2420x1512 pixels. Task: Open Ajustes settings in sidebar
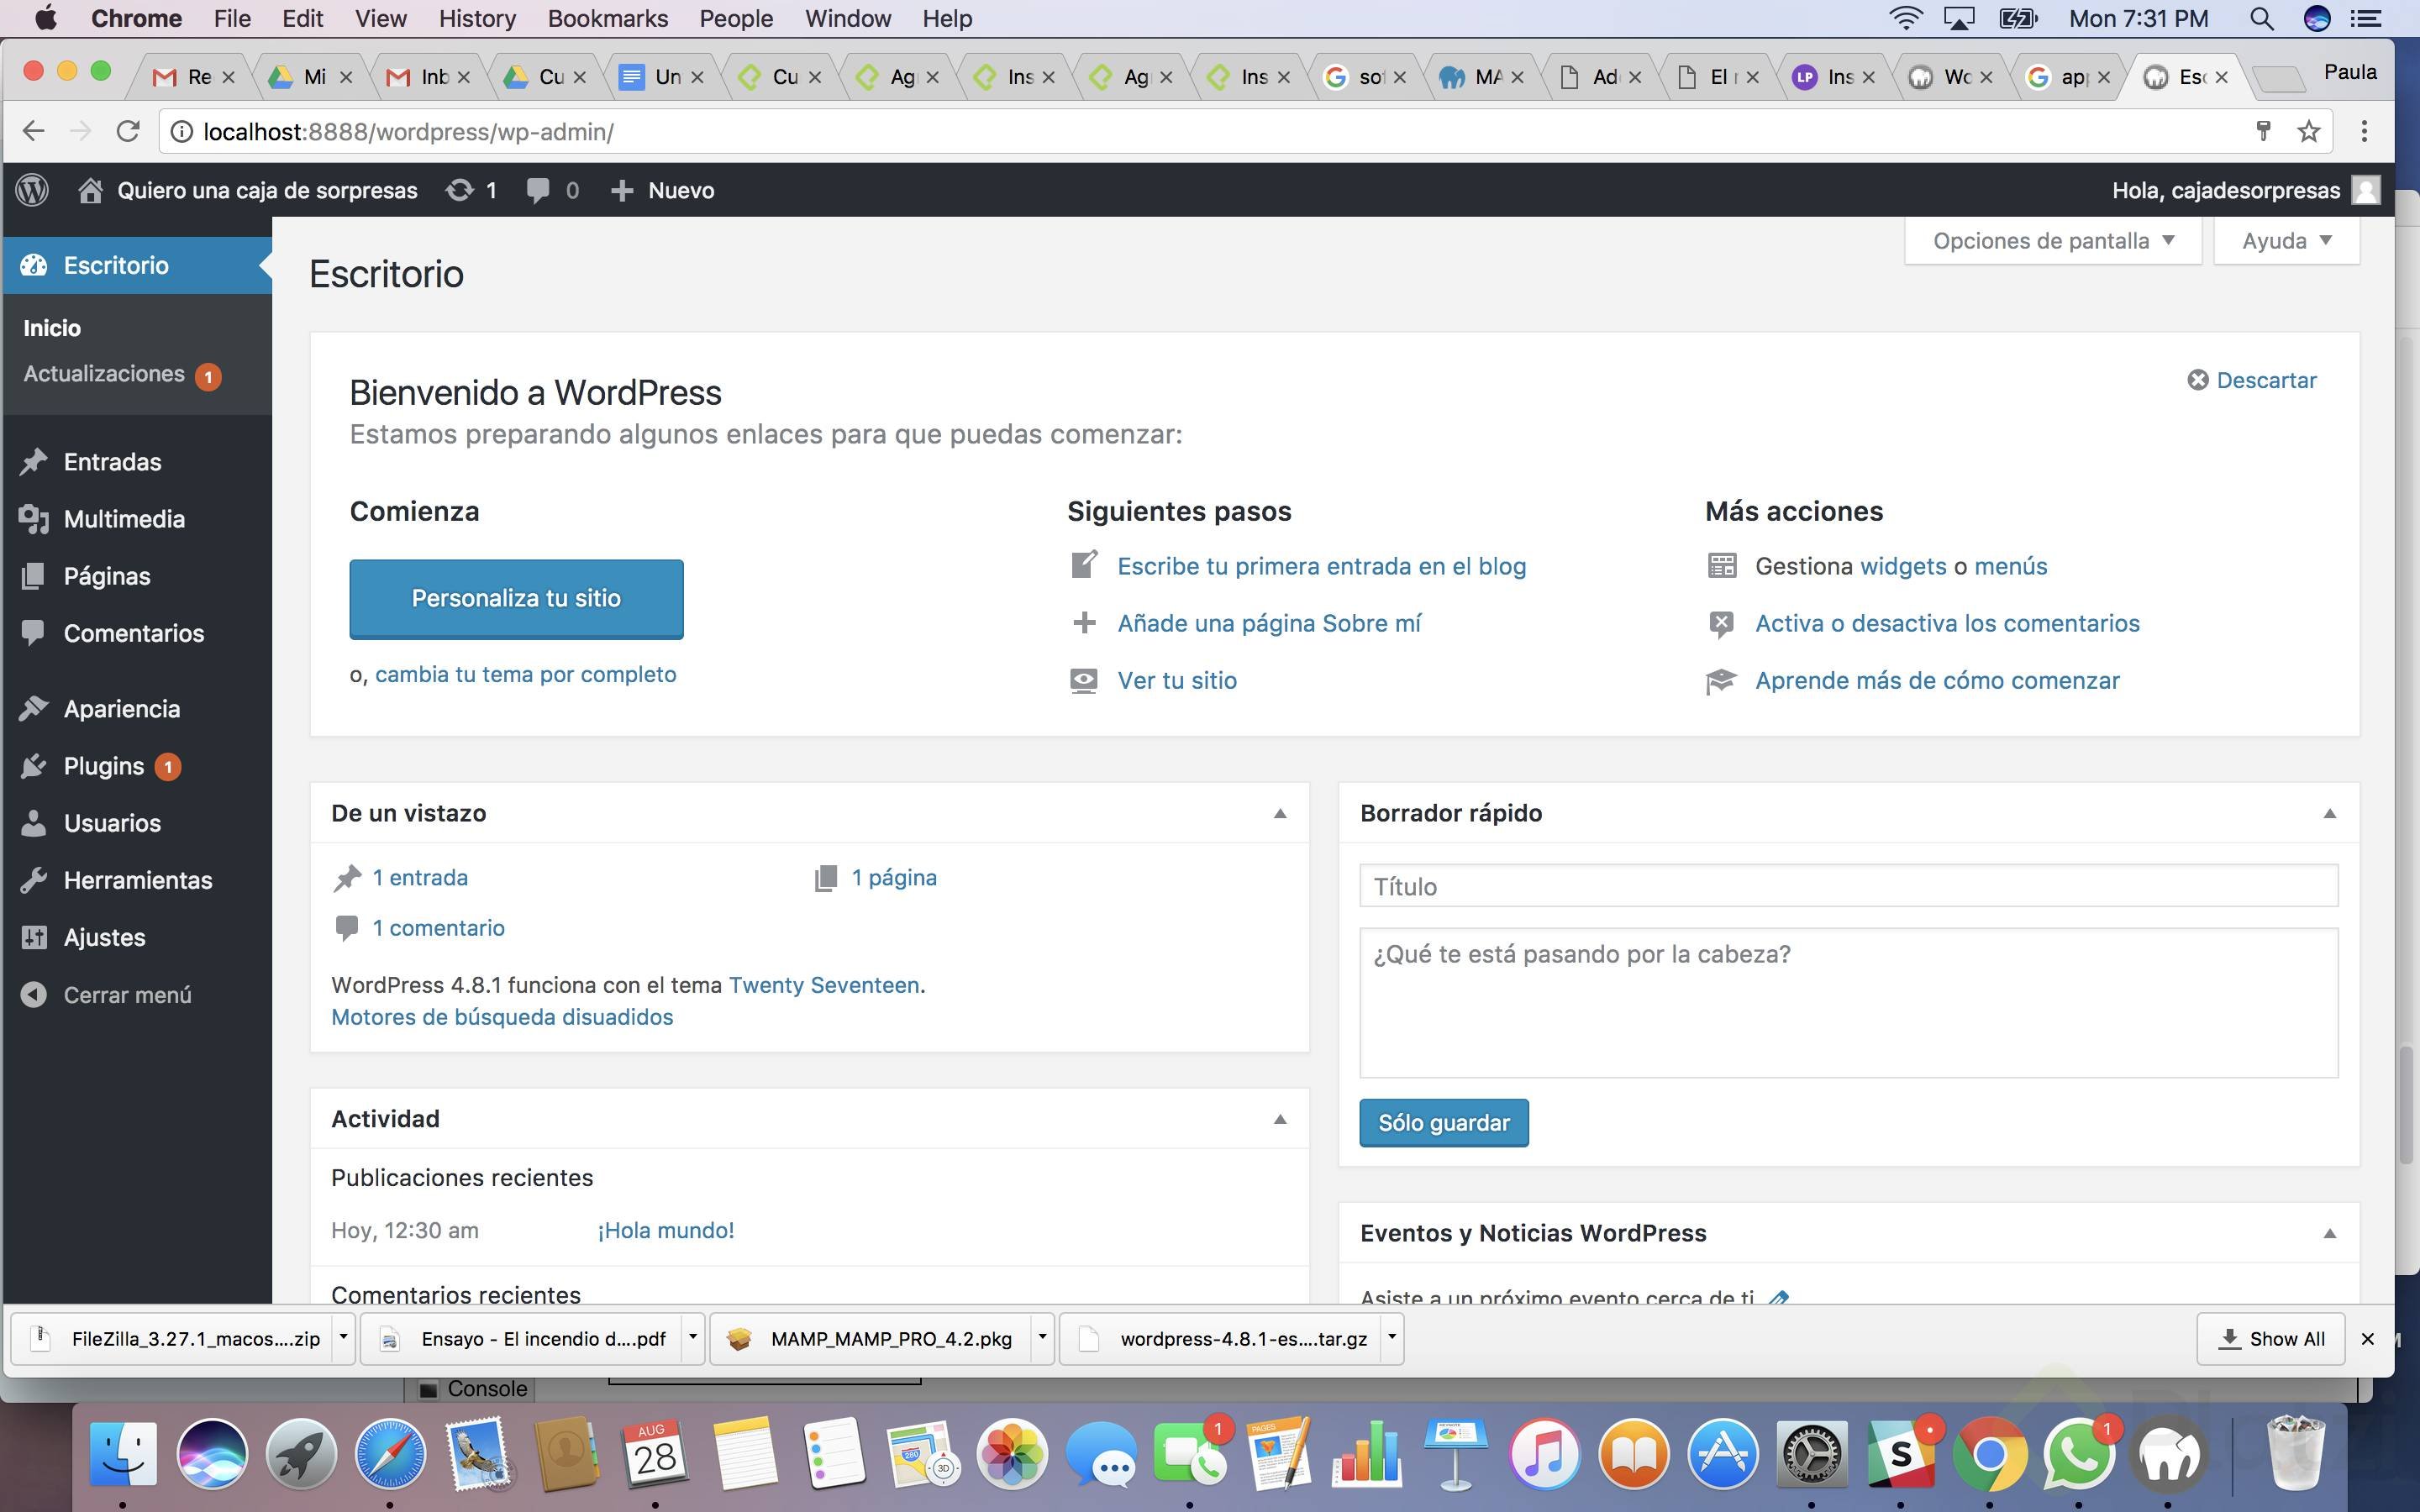[x=104, y=937]
